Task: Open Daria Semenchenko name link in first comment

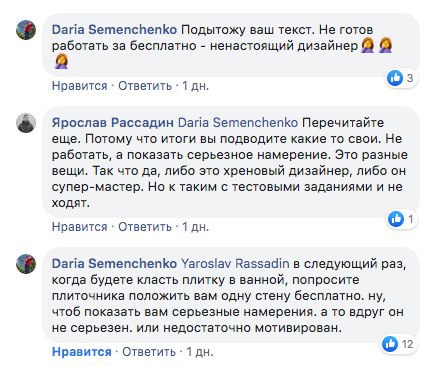Action: [x=114, y=30]
